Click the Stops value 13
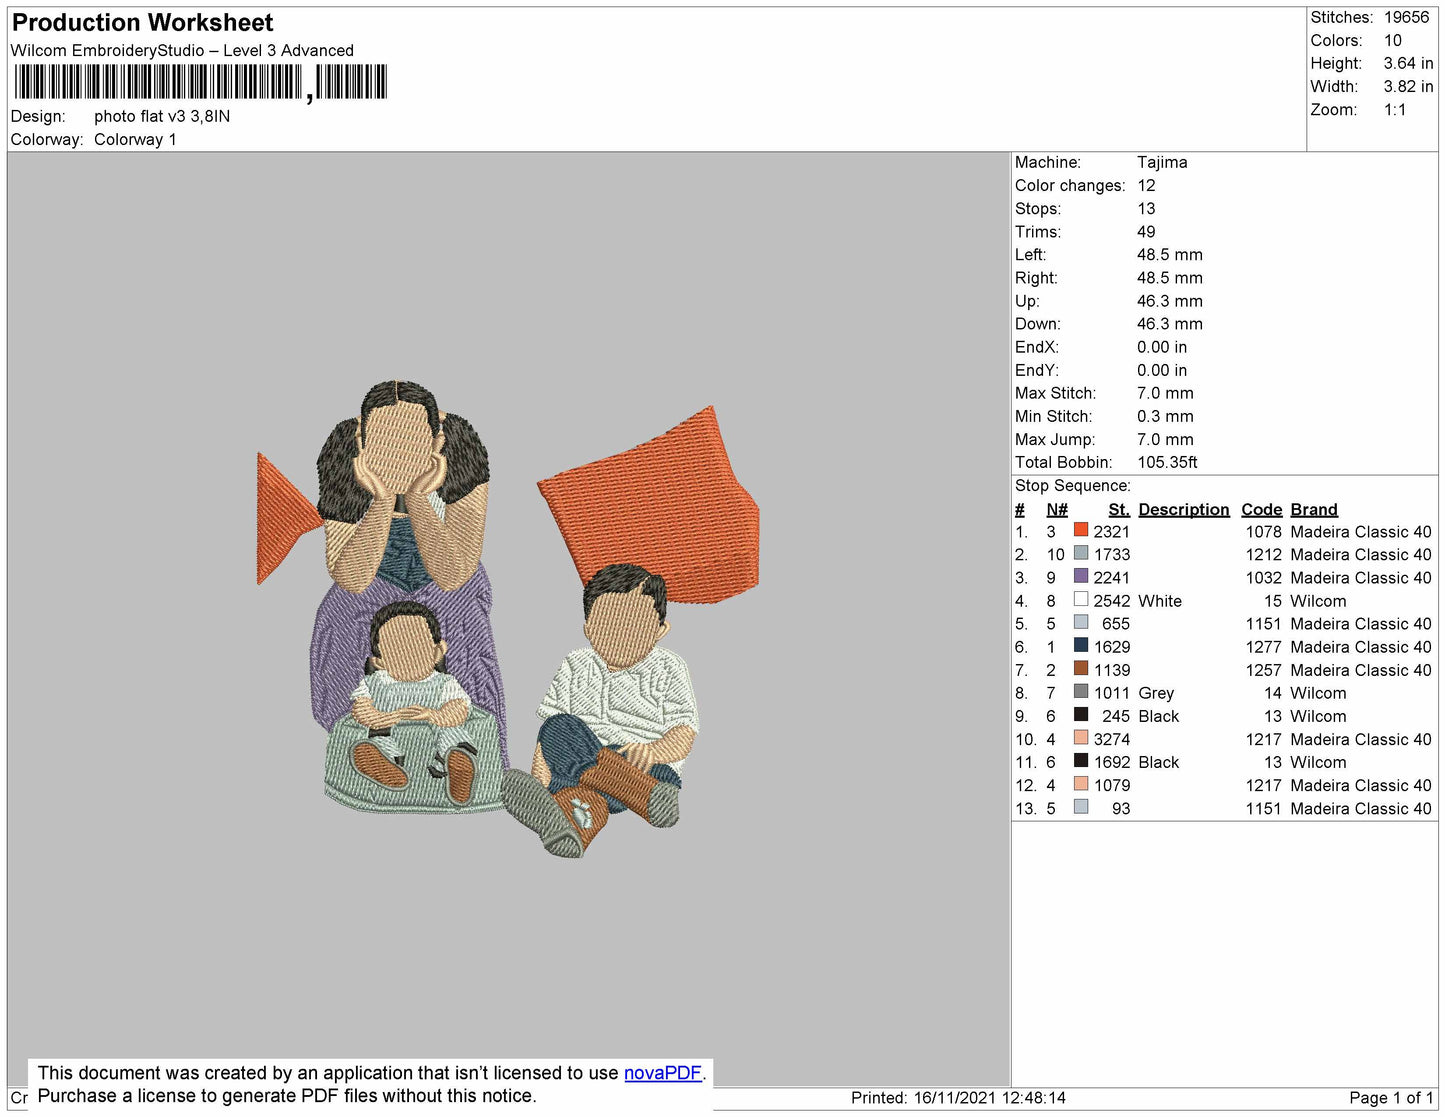The height and width of the screenshot is (1117, 1445). click(1146, 208)
